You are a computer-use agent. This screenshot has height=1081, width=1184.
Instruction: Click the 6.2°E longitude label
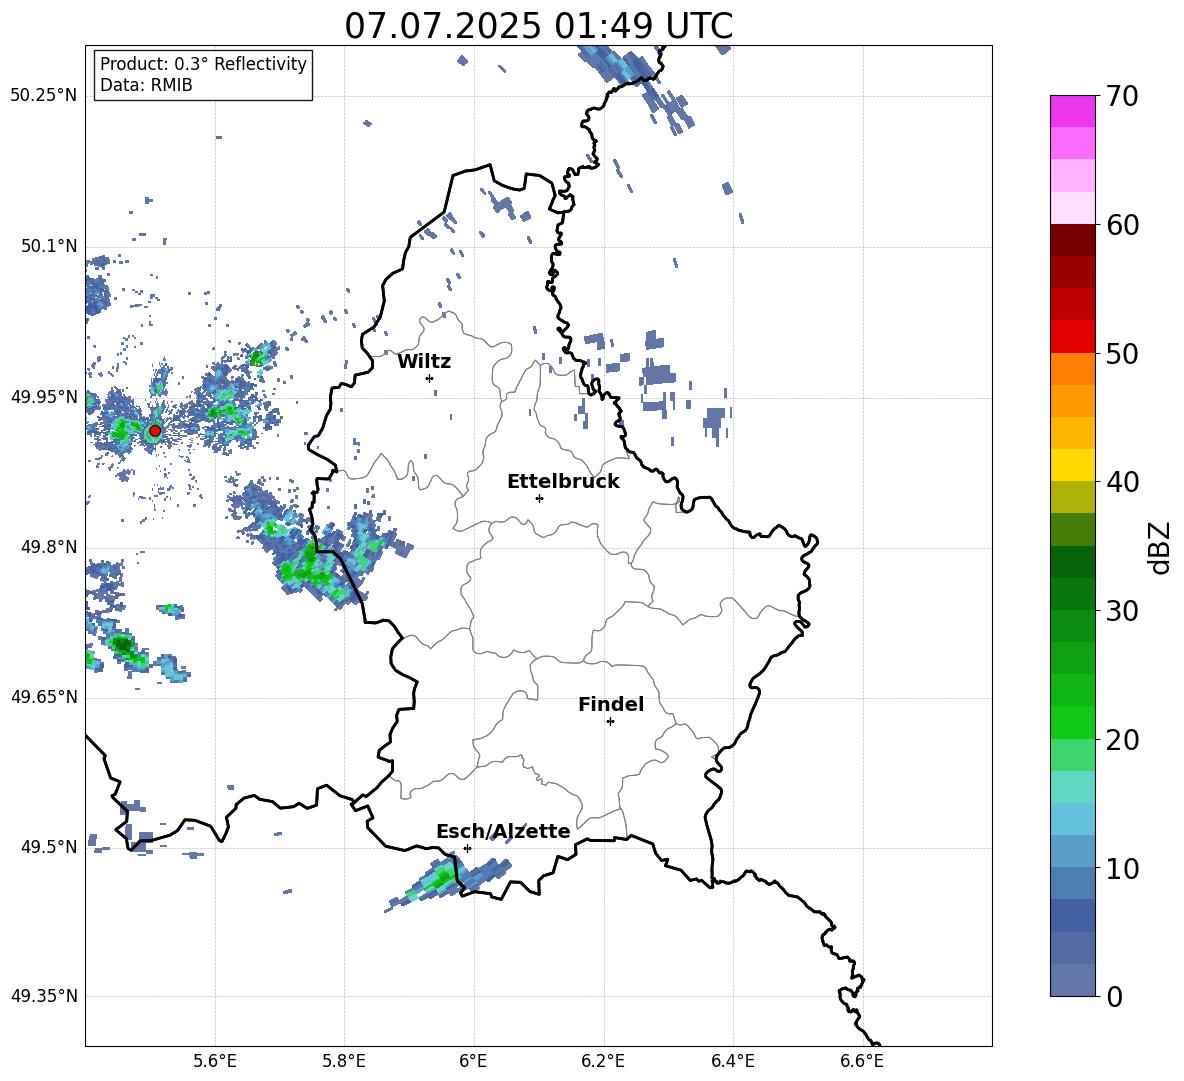point(603,1061)
